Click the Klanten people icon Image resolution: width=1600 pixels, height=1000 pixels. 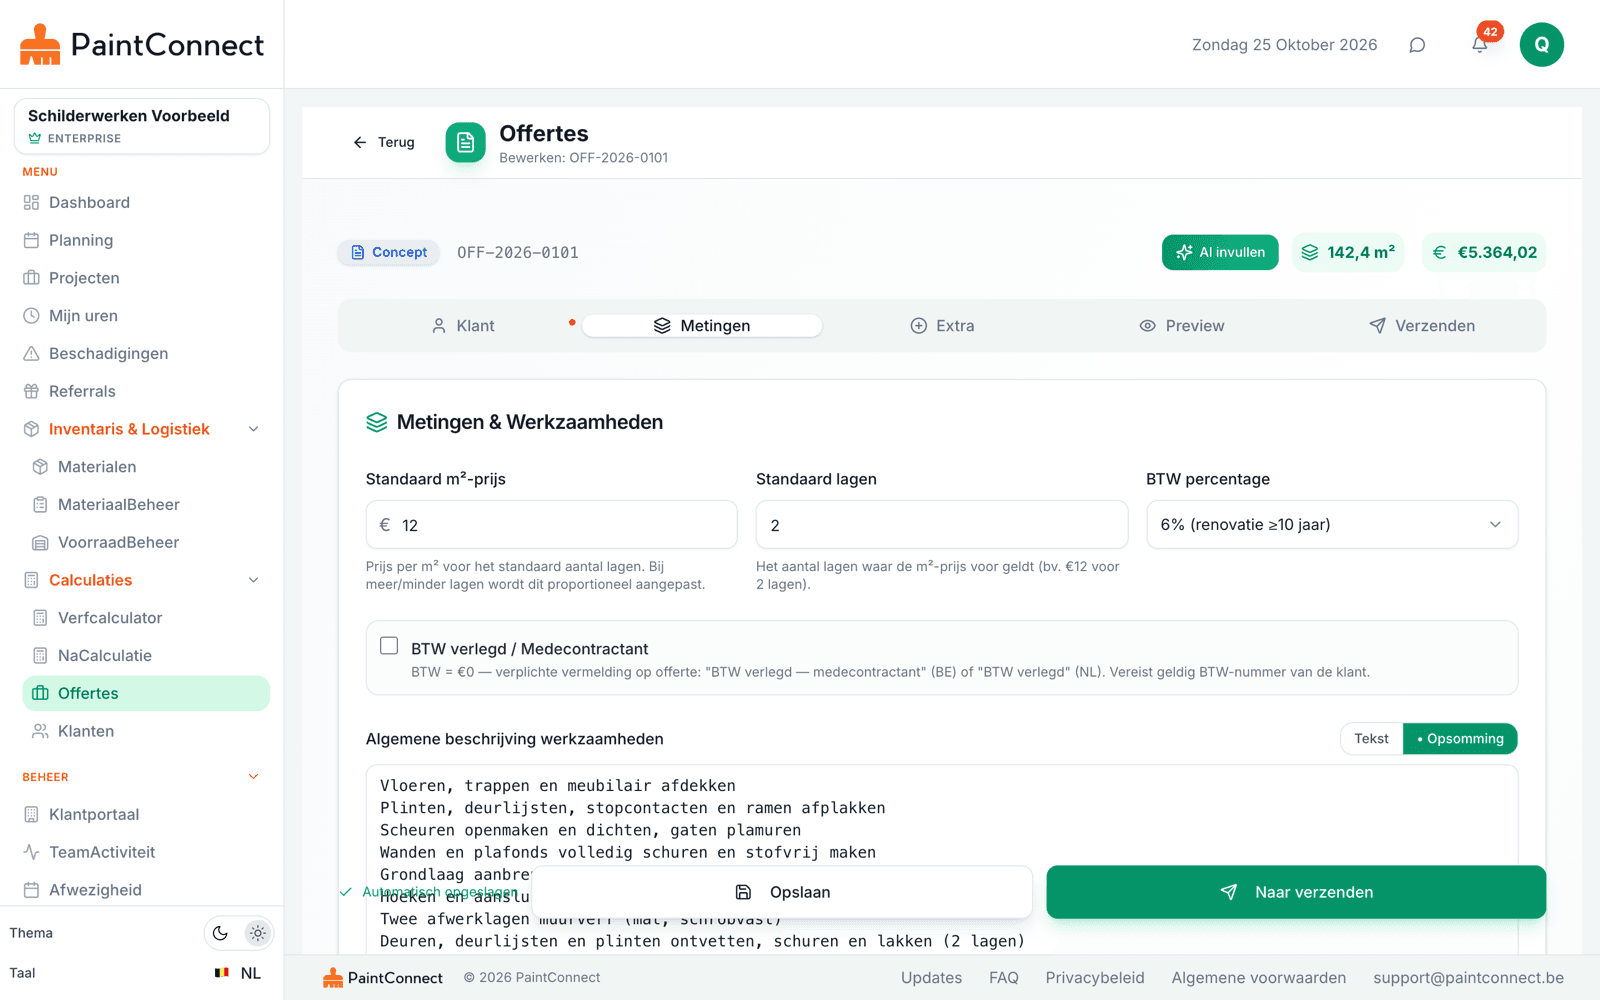[x=40, y=731]
